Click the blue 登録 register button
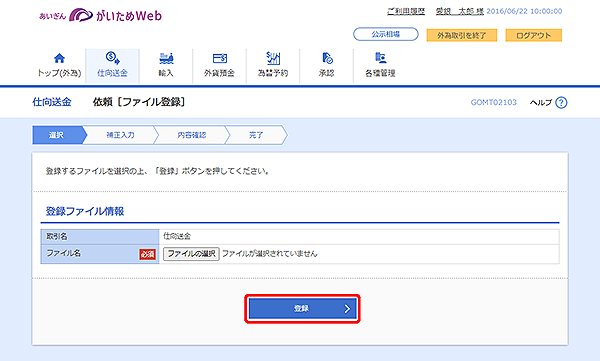This screenshot has width=600, height=361. click(x=302, y=309)
